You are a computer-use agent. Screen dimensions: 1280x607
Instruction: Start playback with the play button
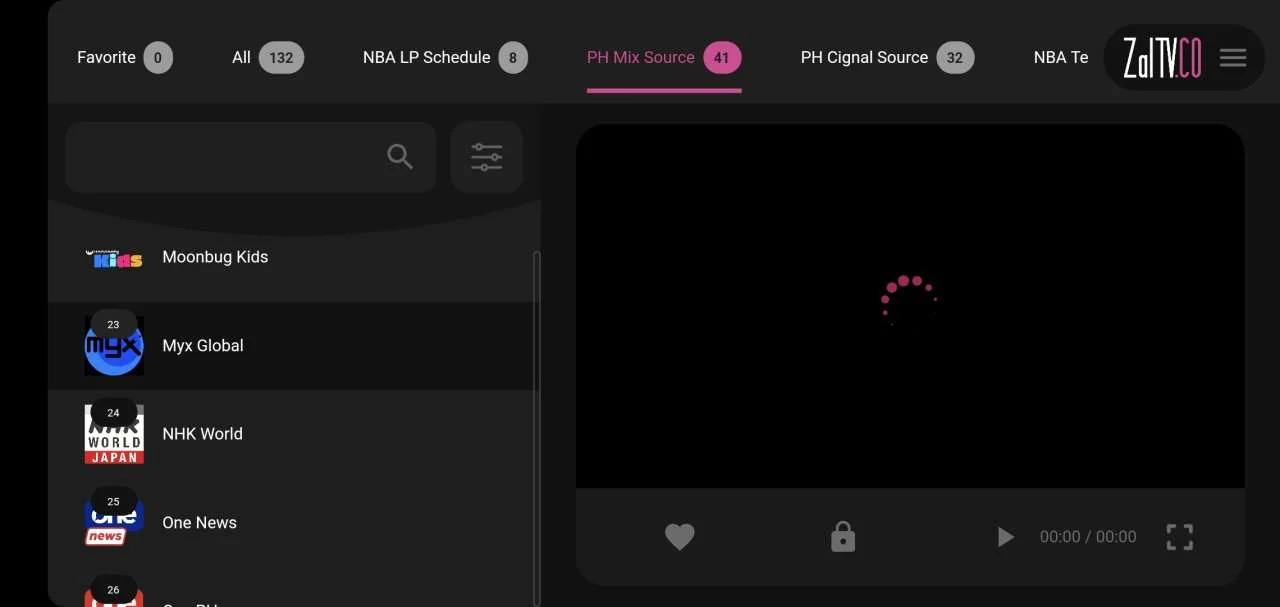[1005, 537]
